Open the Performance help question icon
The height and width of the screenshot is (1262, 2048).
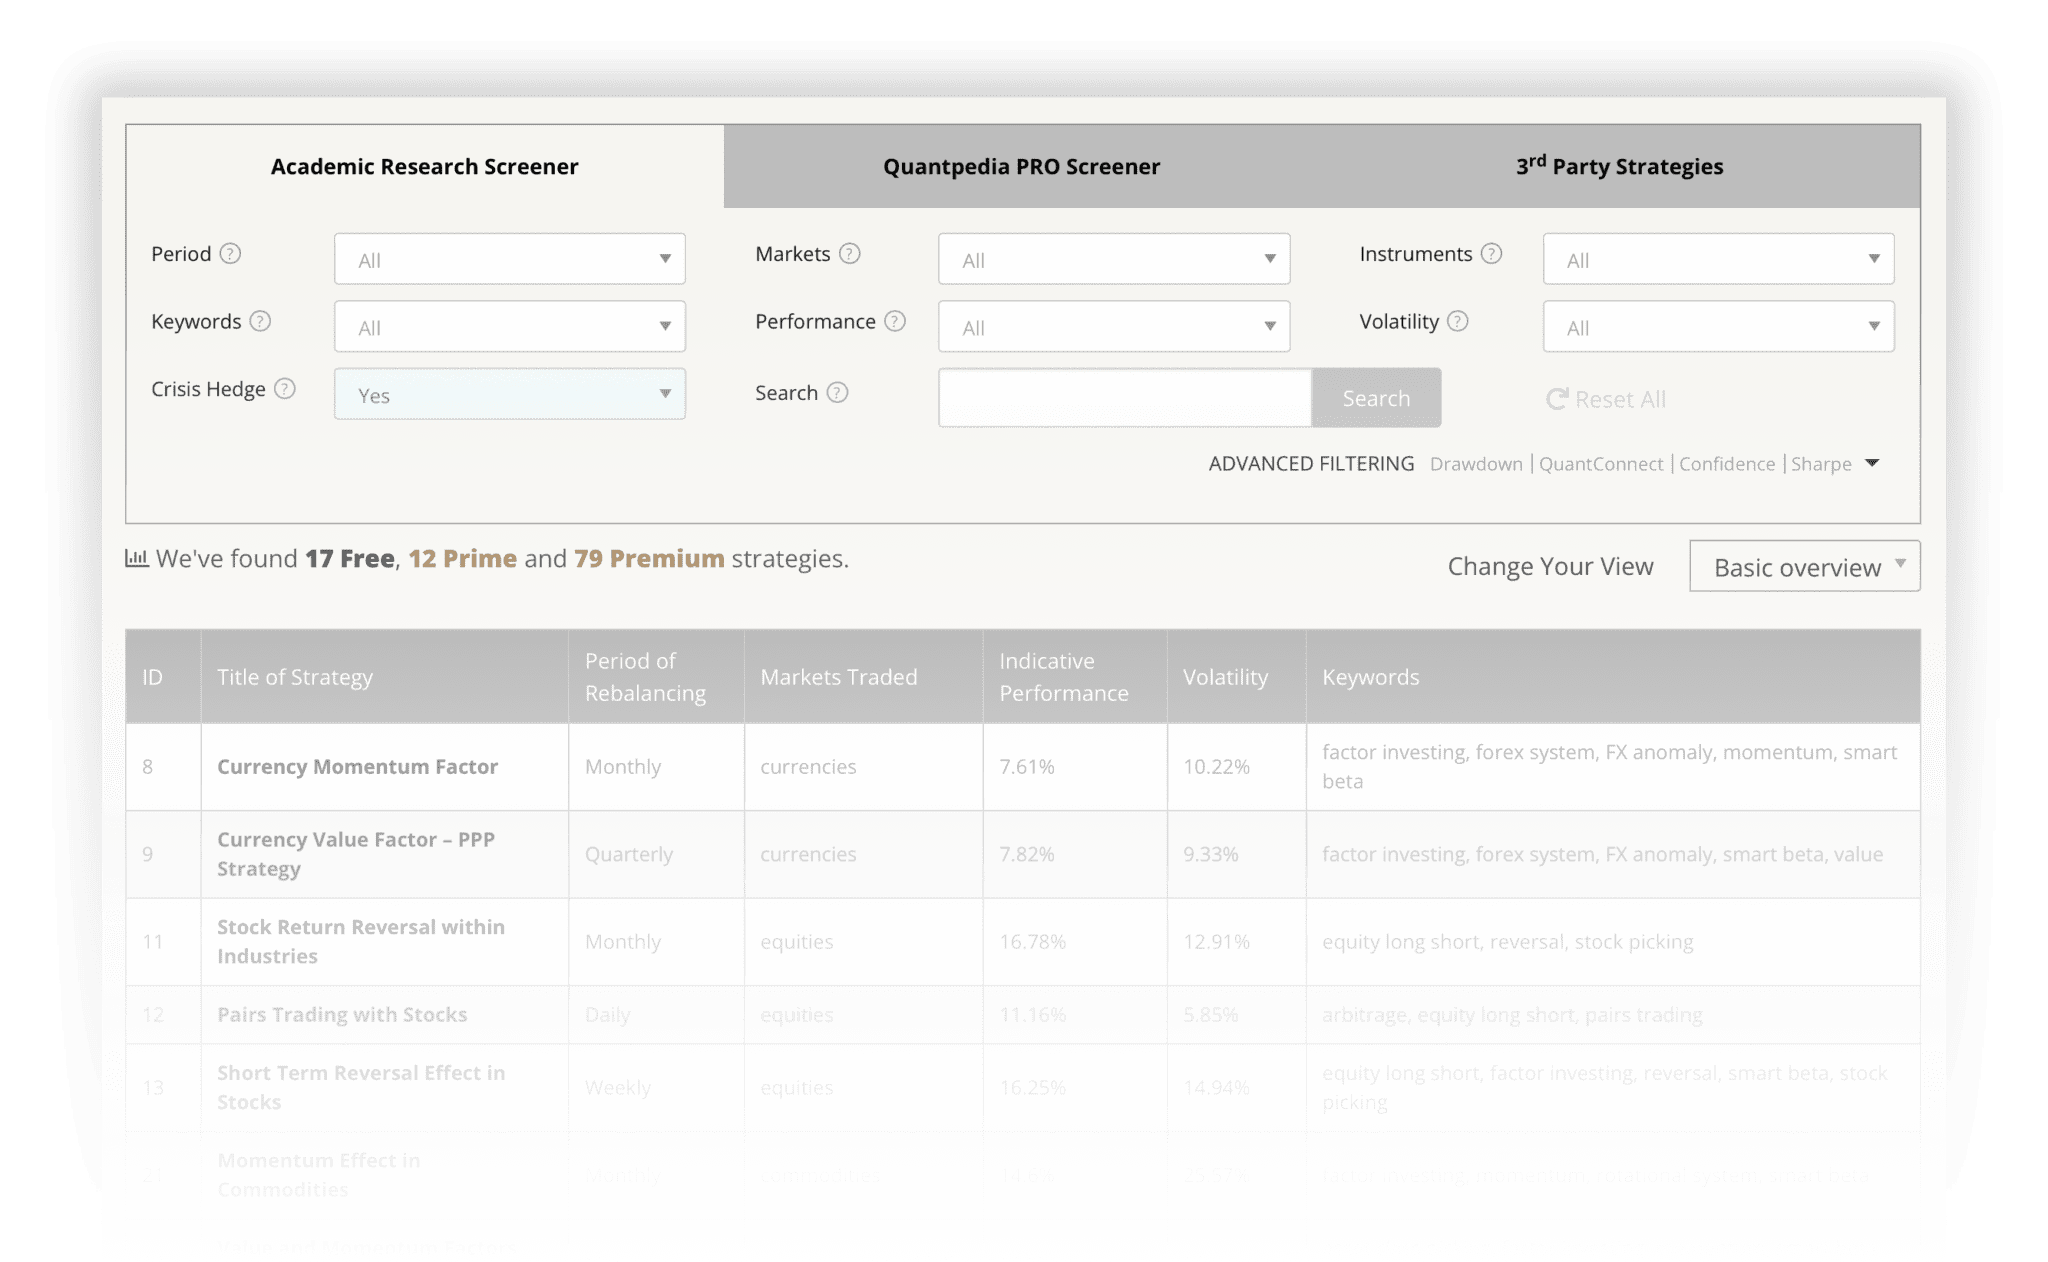point(895,321)
